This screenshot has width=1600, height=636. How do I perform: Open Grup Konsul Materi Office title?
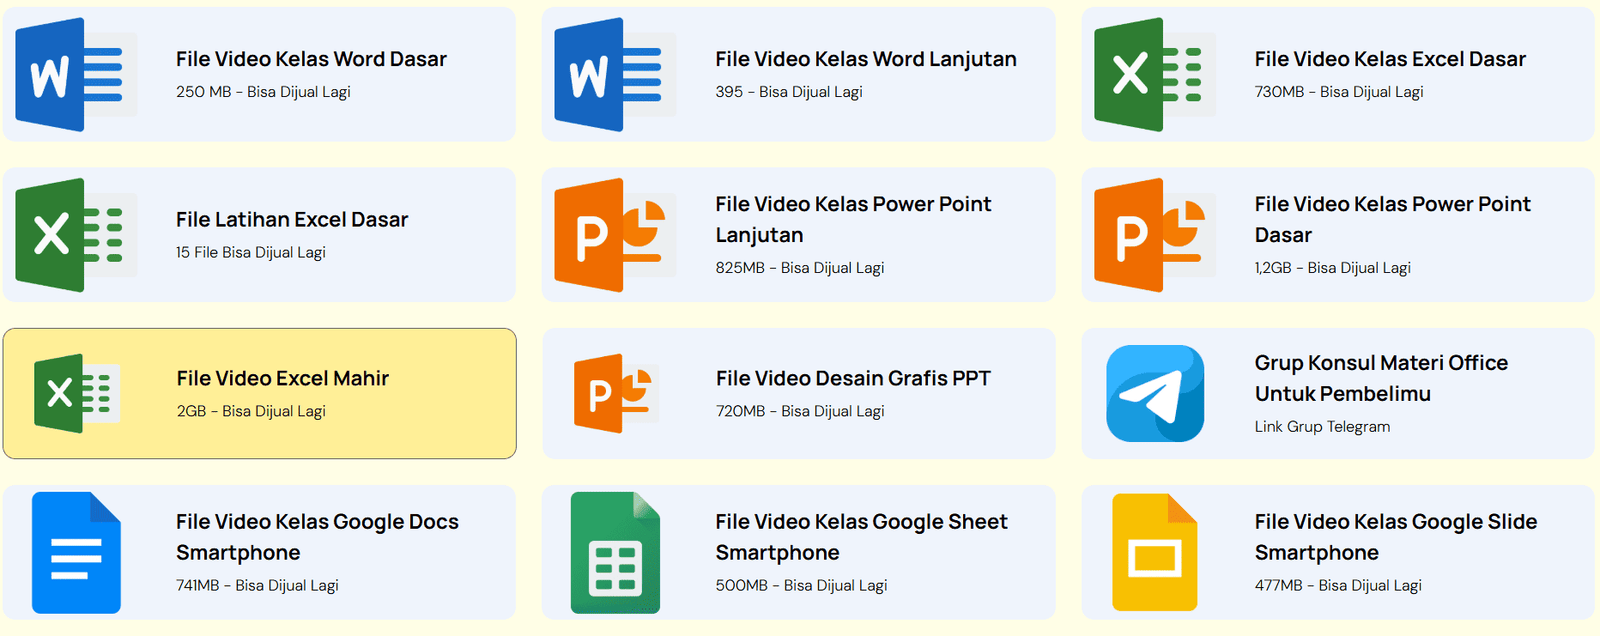[1381, 378]
